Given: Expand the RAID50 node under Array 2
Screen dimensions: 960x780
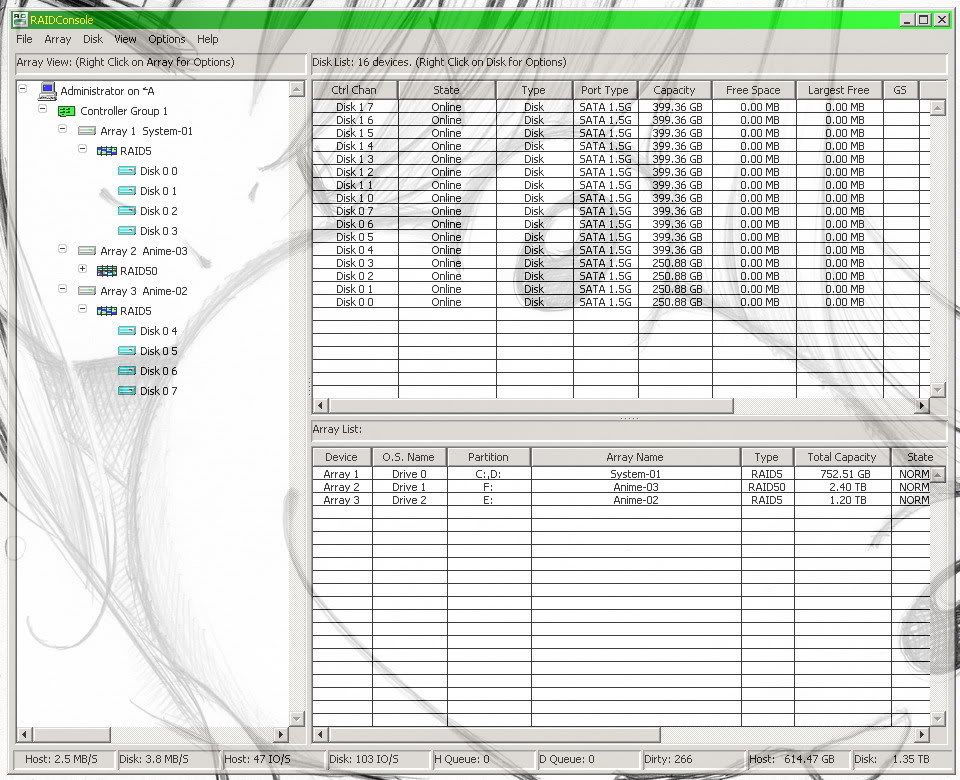Looking at the screenshot, I should [x=83, y=269].
